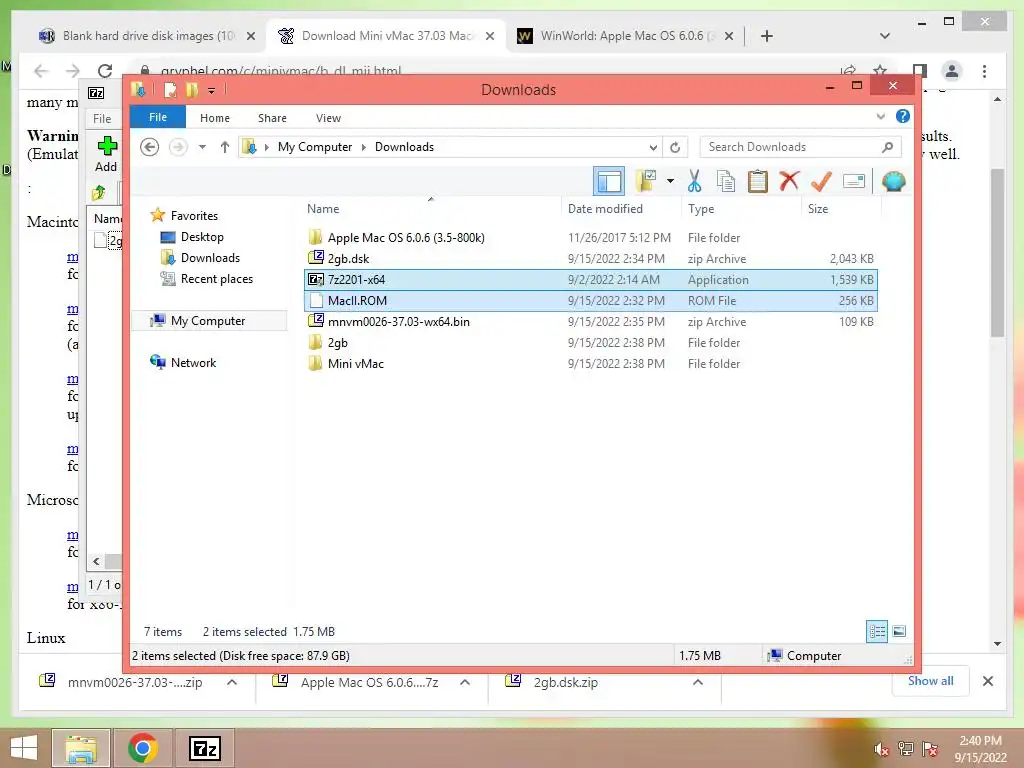Open menu for 2gb.dsk.zip download
This screenshot has height=768, width=1024.
coord(697,682)
